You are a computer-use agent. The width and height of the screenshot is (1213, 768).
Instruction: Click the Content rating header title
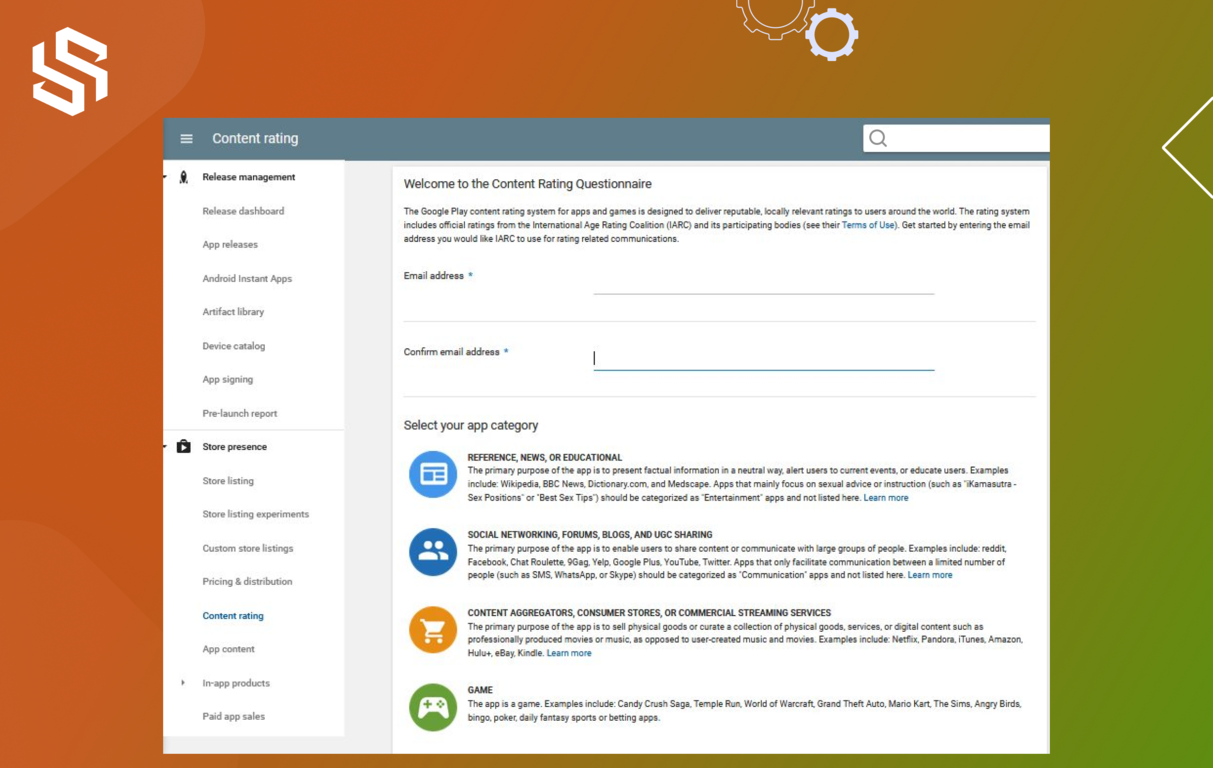255,139
